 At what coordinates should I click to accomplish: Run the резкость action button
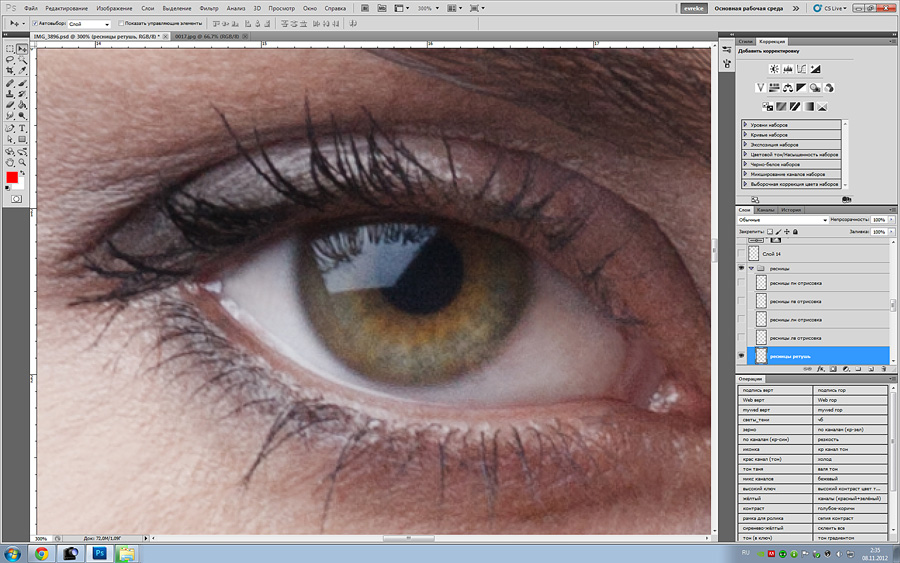[850, 439]
